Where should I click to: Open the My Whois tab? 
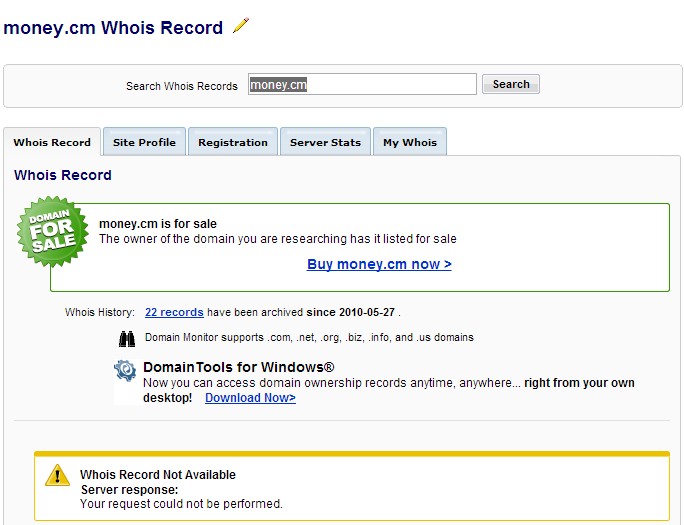click(x=410, y=142)
